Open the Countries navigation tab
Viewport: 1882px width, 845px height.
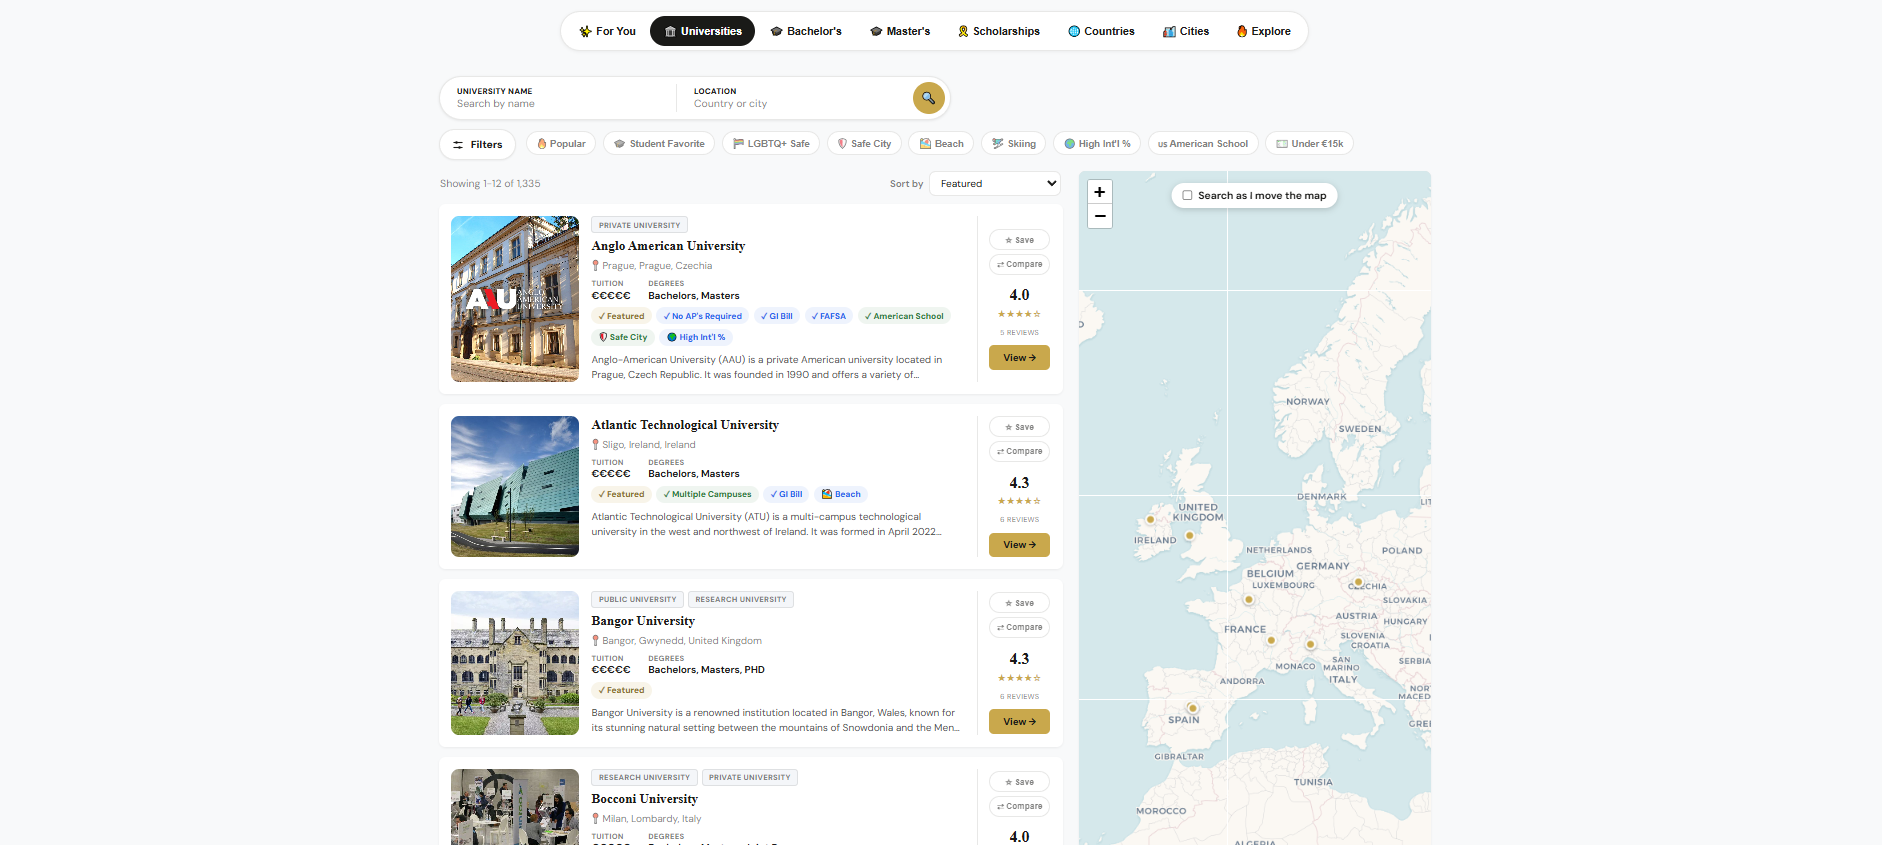1101,31
